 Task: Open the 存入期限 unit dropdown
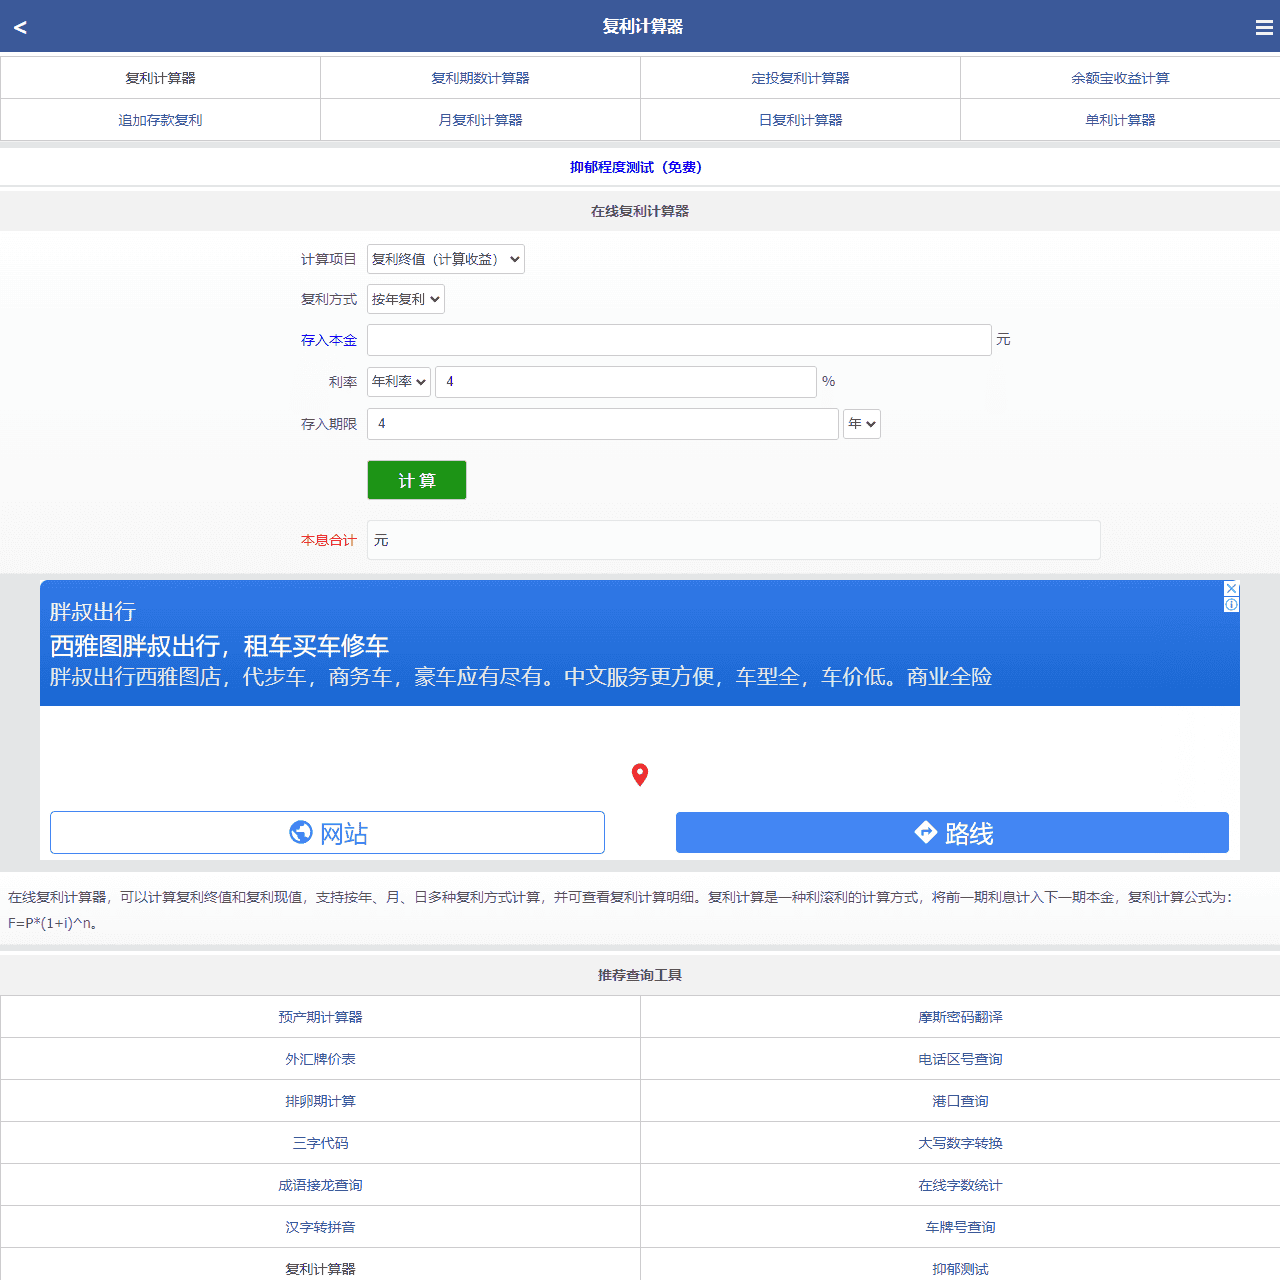[x=861, y=424]
